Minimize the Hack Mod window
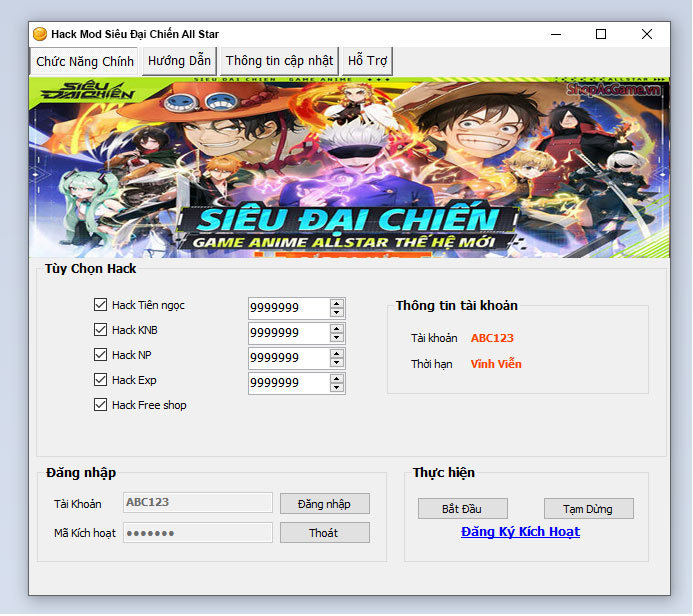This screenshot has width=693, height=616. pyautogui.click(x=556, y=34)
